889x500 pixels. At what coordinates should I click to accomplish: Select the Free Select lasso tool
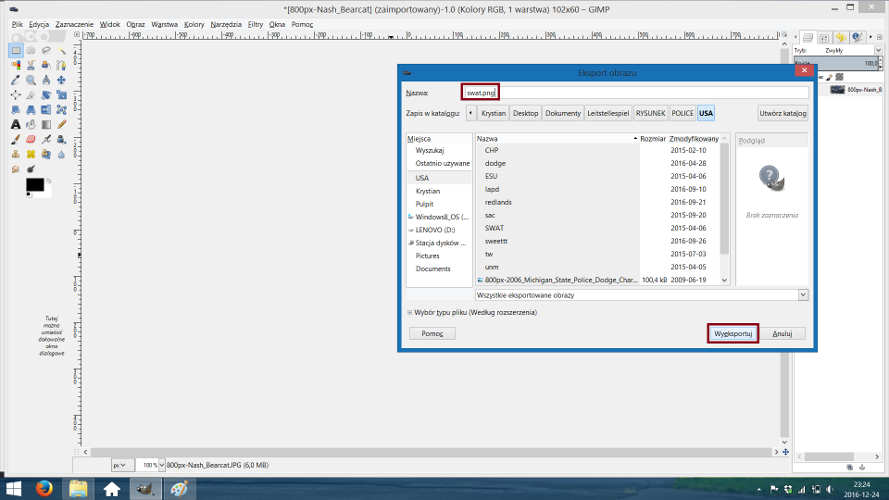tap(46, 50)
